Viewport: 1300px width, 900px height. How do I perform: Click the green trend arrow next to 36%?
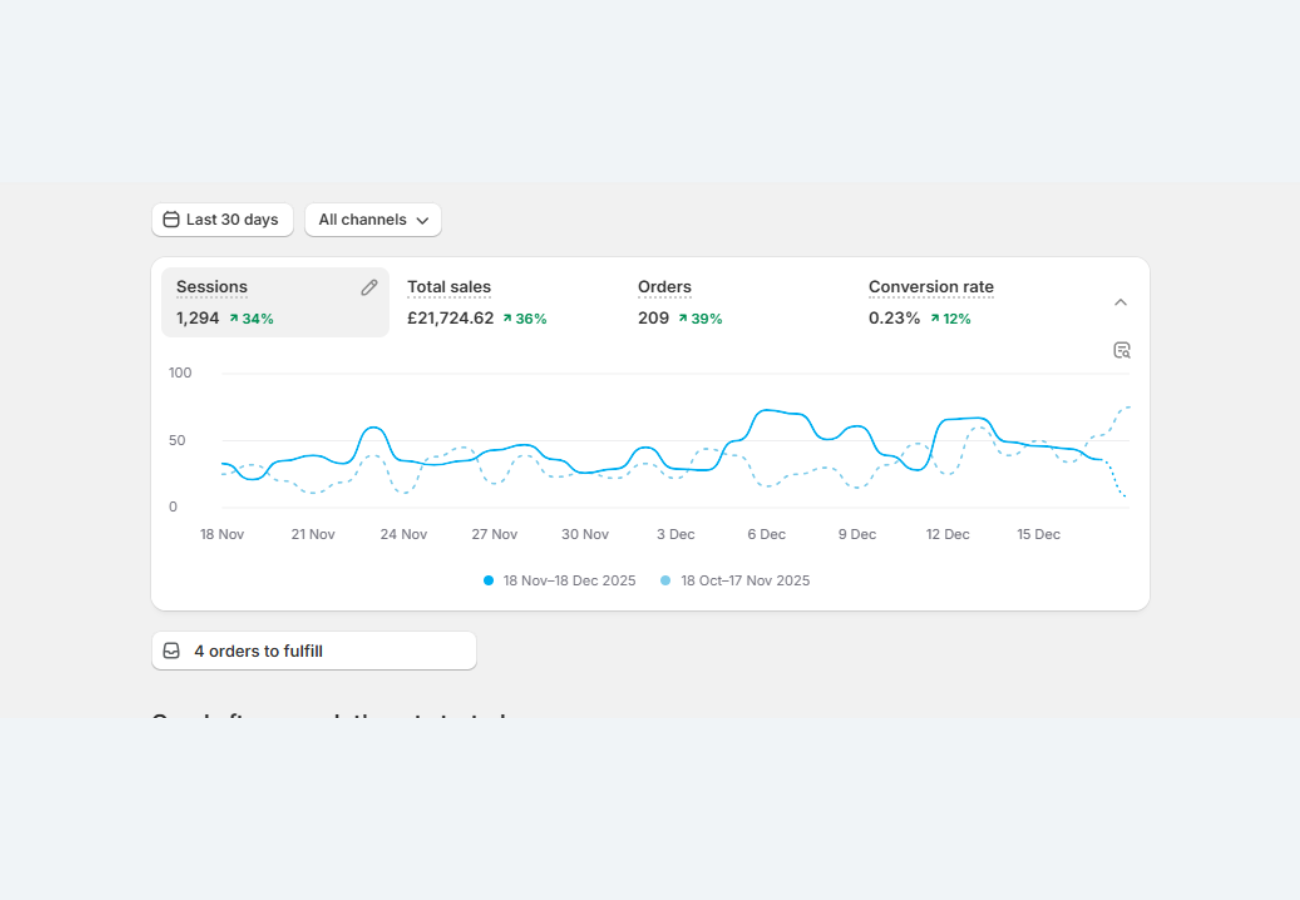(x=507, y=319)
